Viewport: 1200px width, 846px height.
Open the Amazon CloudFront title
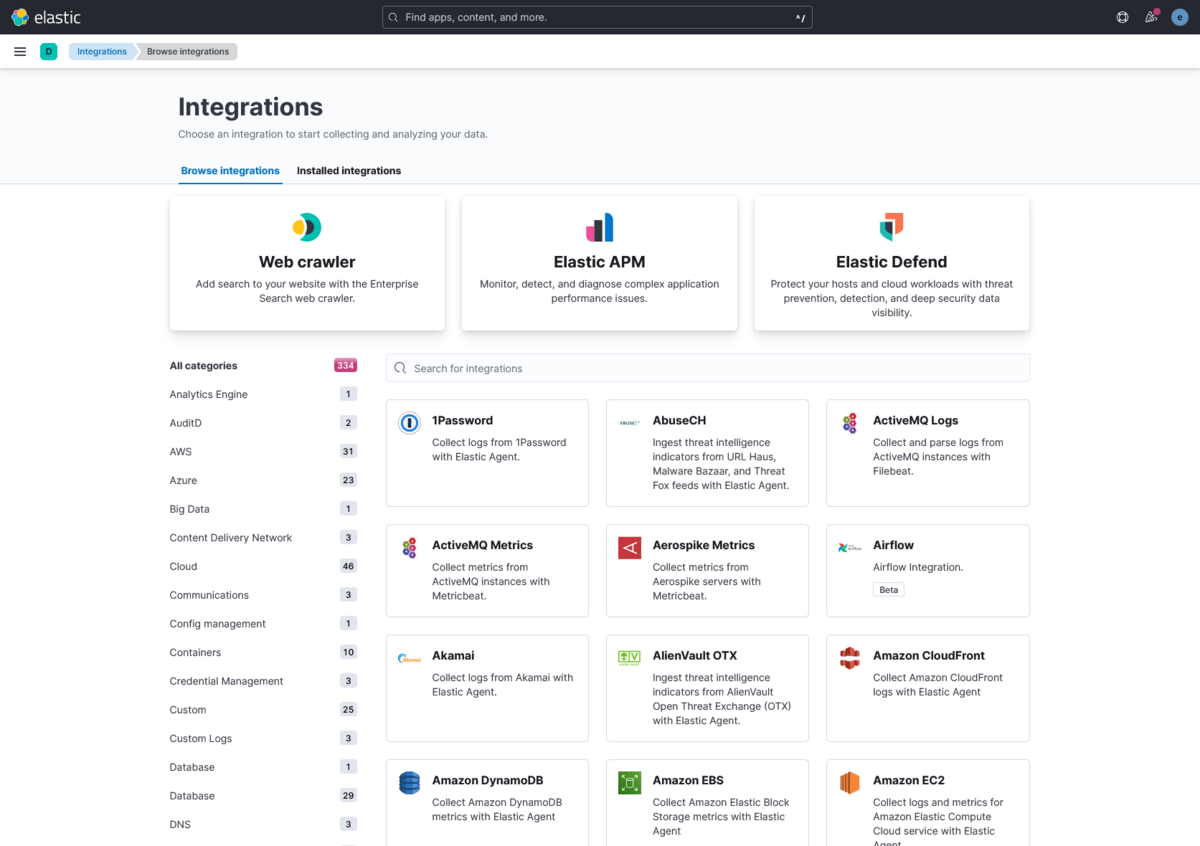coord(929,656)
